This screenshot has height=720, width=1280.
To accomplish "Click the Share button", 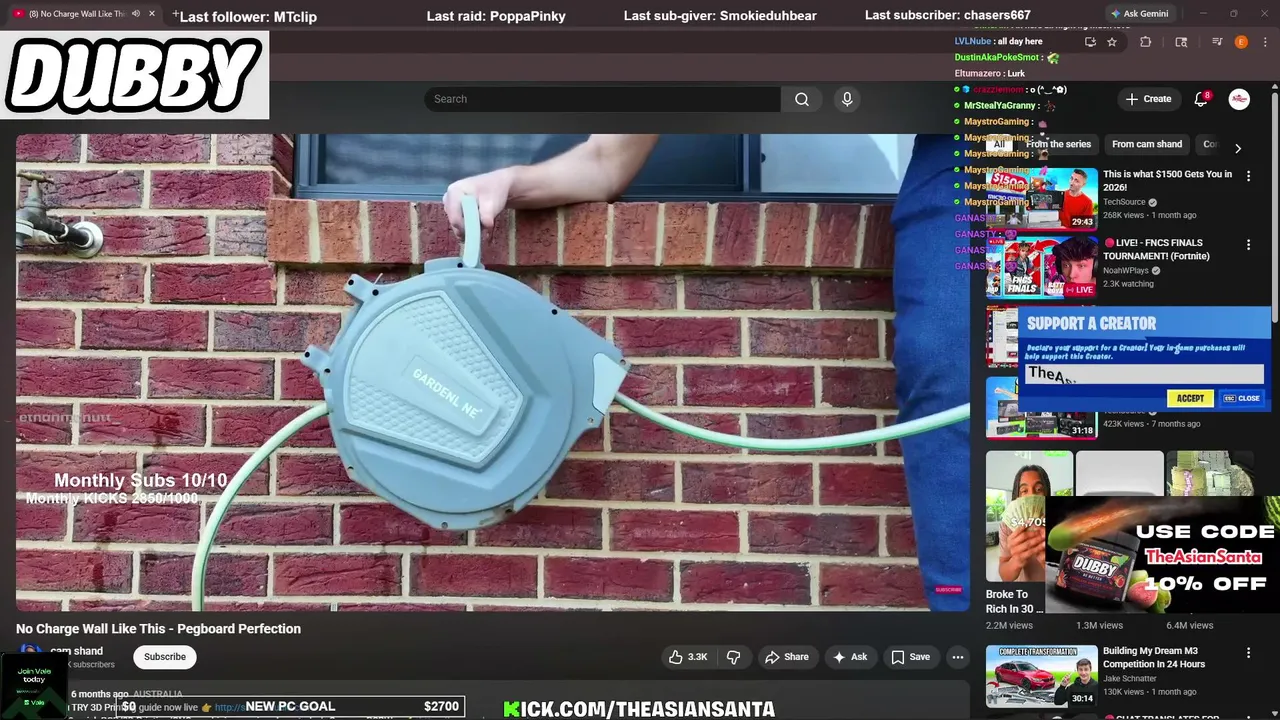I will tap(786, 657).
